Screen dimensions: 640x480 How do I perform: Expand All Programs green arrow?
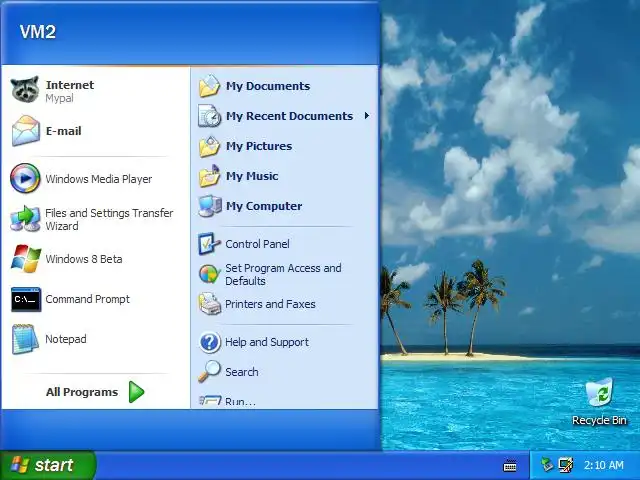point(136,392)
